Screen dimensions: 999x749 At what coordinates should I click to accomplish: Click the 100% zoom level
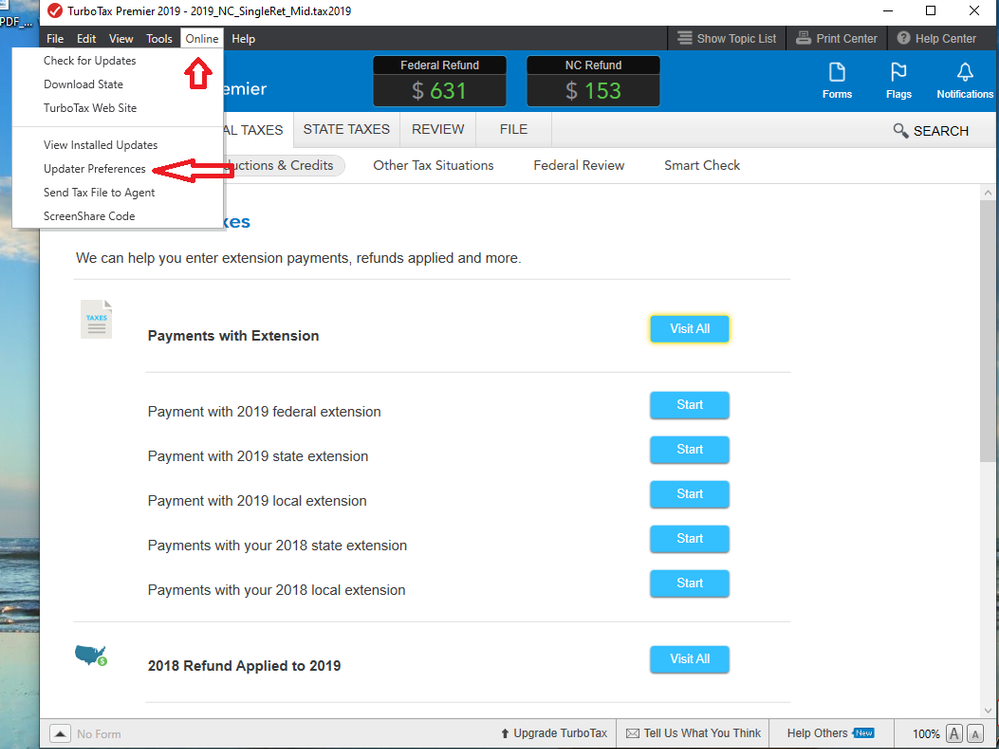pos(926,734)
